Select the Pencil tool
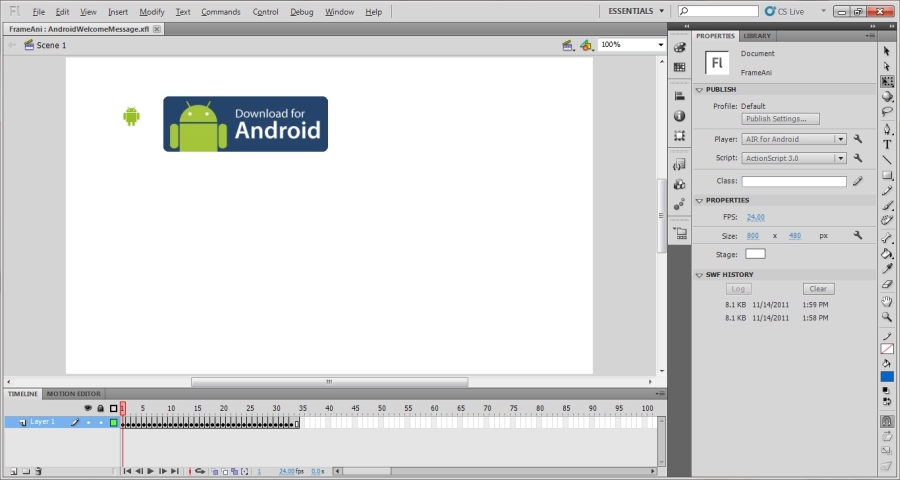900x480 pixels. point(887,191)
